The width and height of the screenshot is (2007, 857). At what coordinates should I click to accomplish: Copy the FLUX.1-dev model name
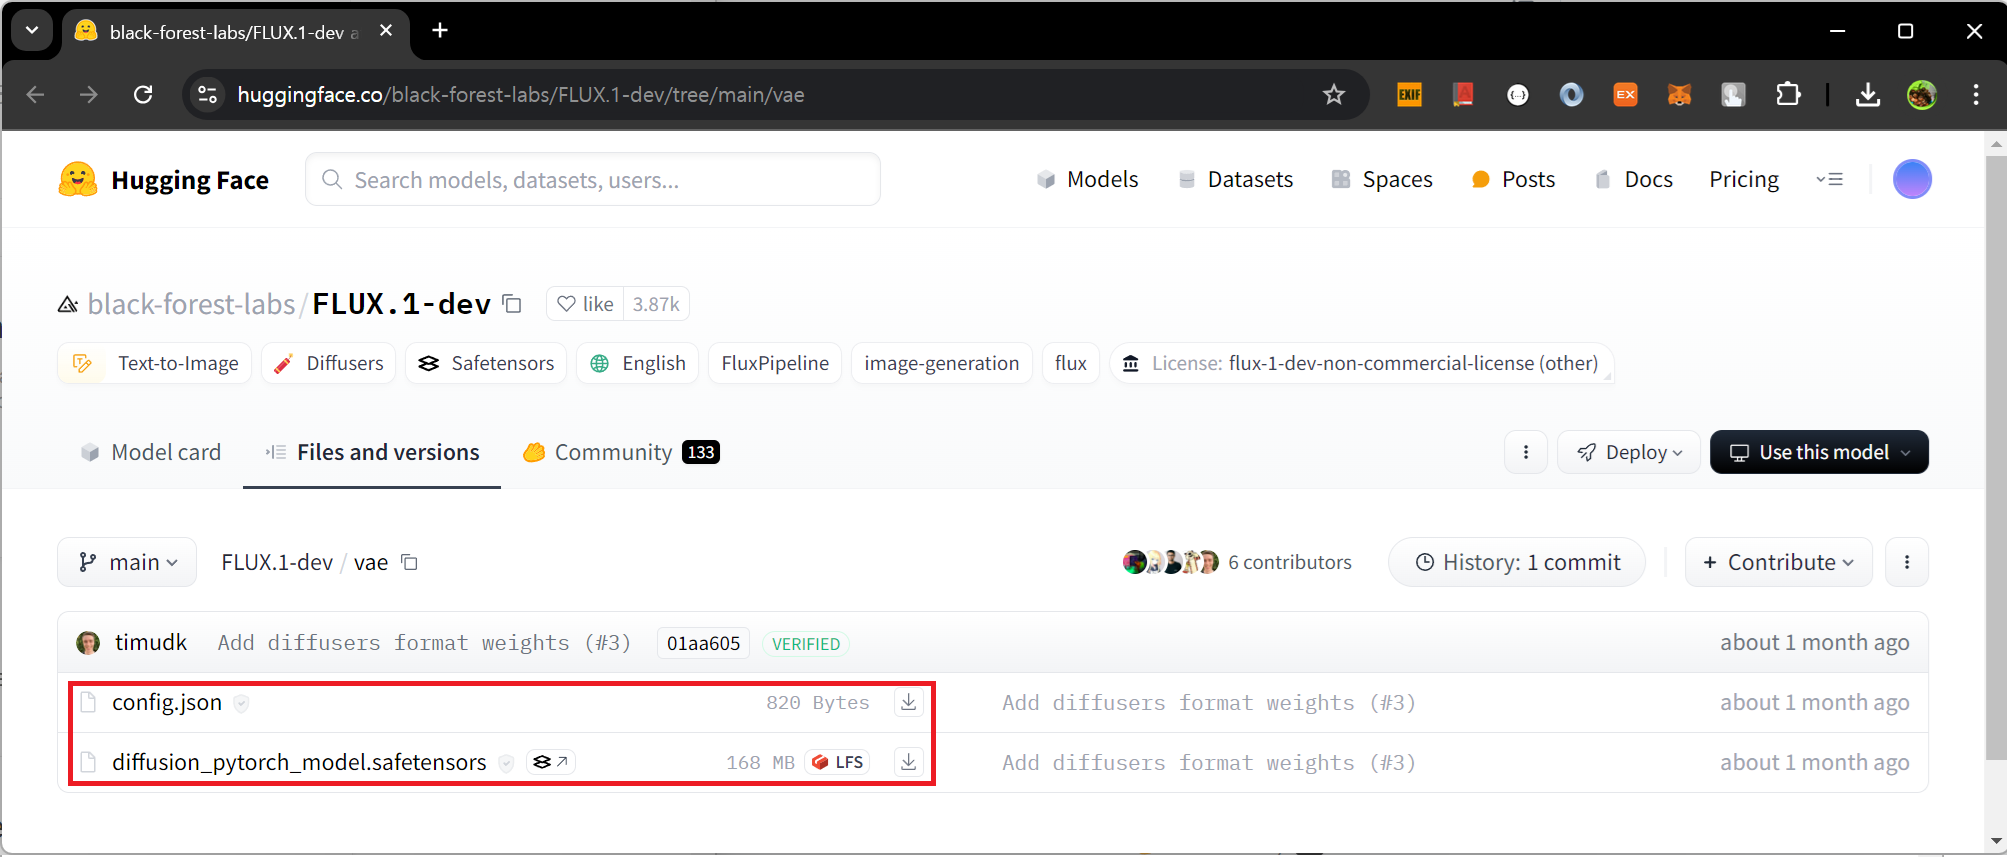512,304
